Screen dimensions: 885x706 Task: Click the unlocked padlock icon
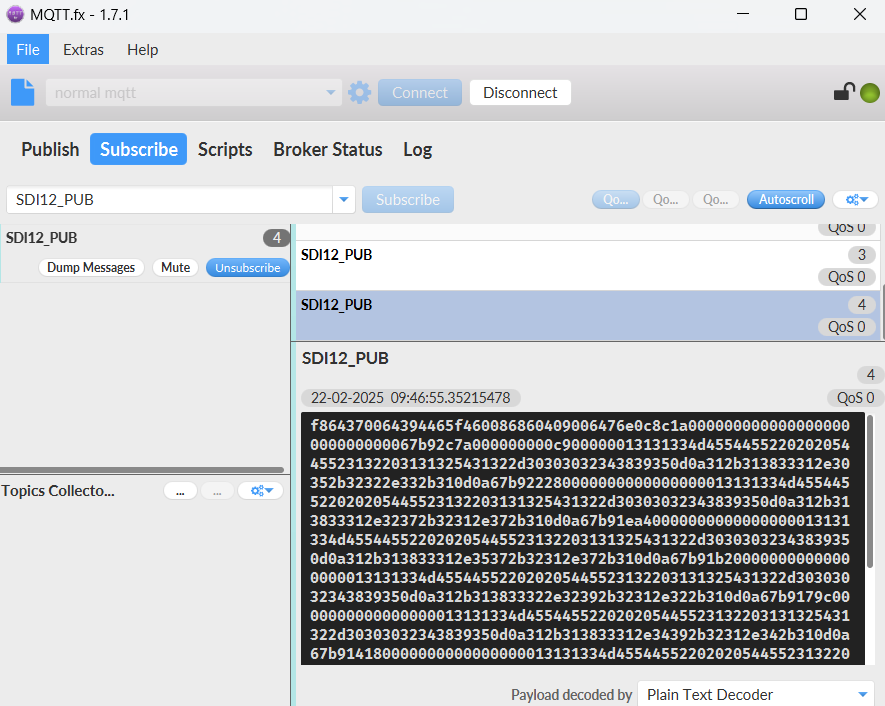click(844, 91)
